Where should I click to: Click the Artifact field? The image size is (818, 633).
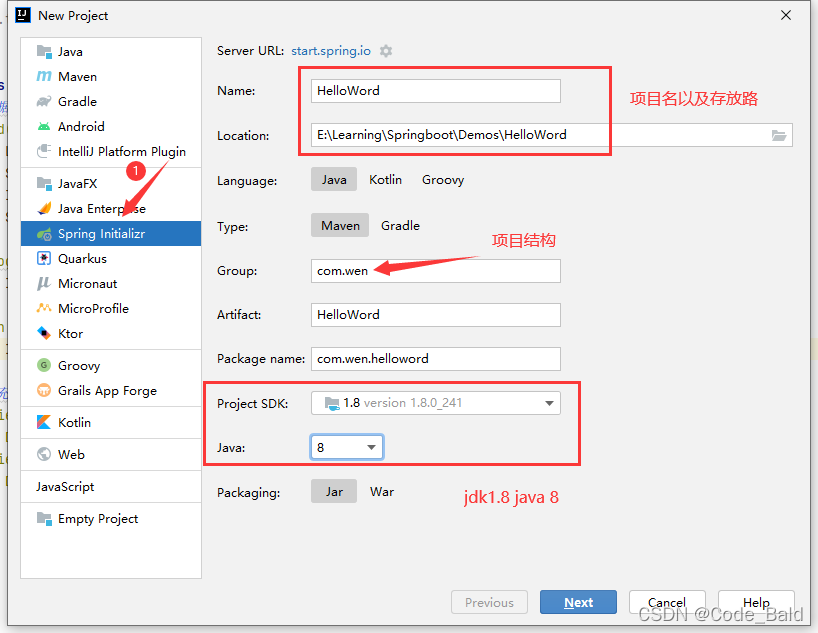pos(436,315)
